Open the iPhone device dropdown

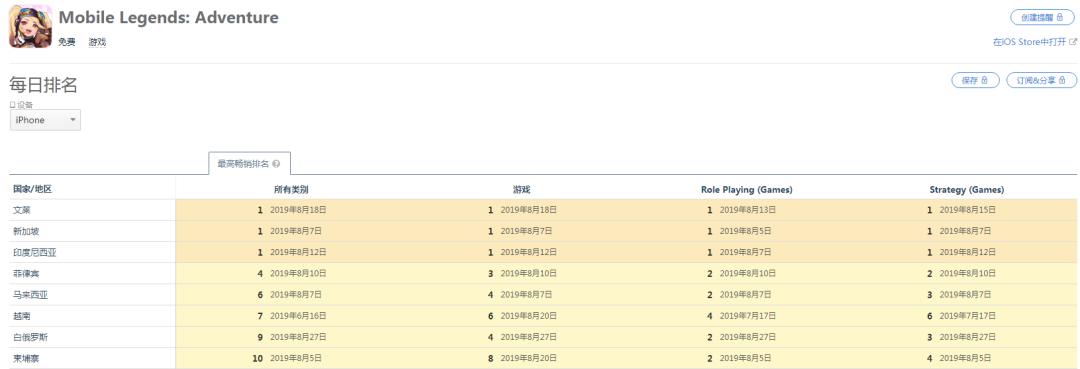(x=45, y=120)
